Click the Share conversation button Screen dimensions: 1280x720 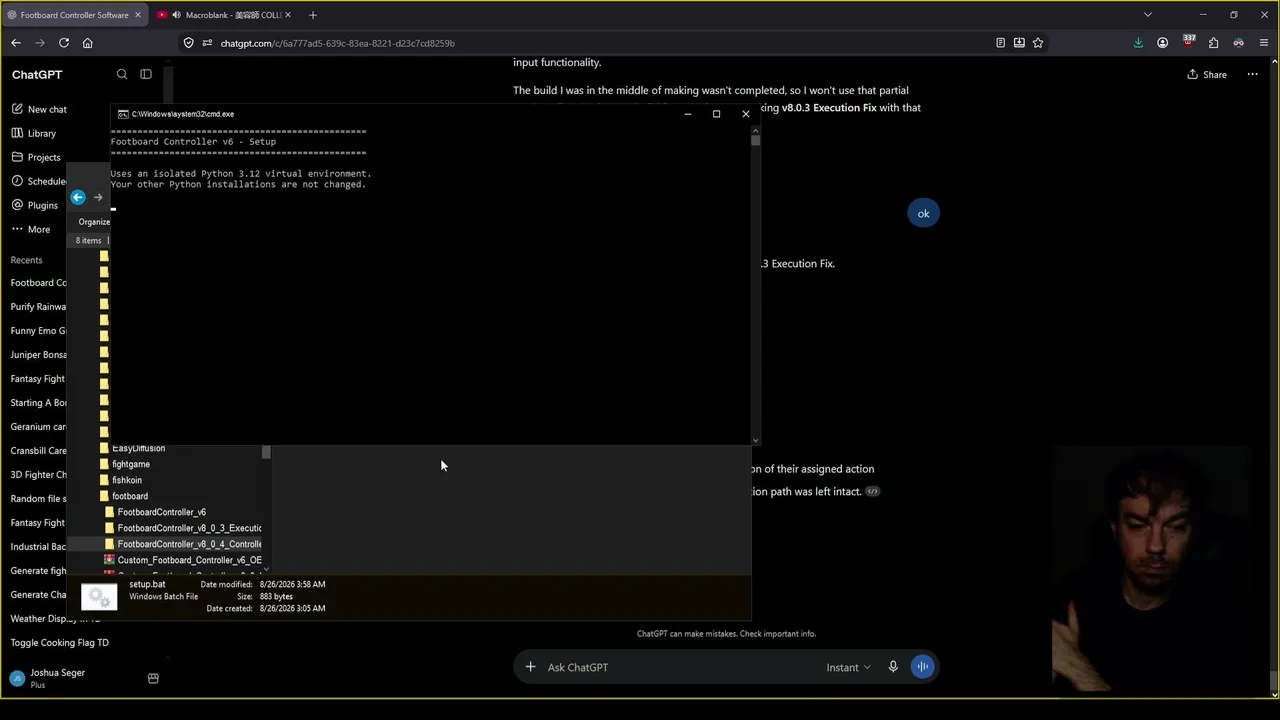pos(1207,74)
